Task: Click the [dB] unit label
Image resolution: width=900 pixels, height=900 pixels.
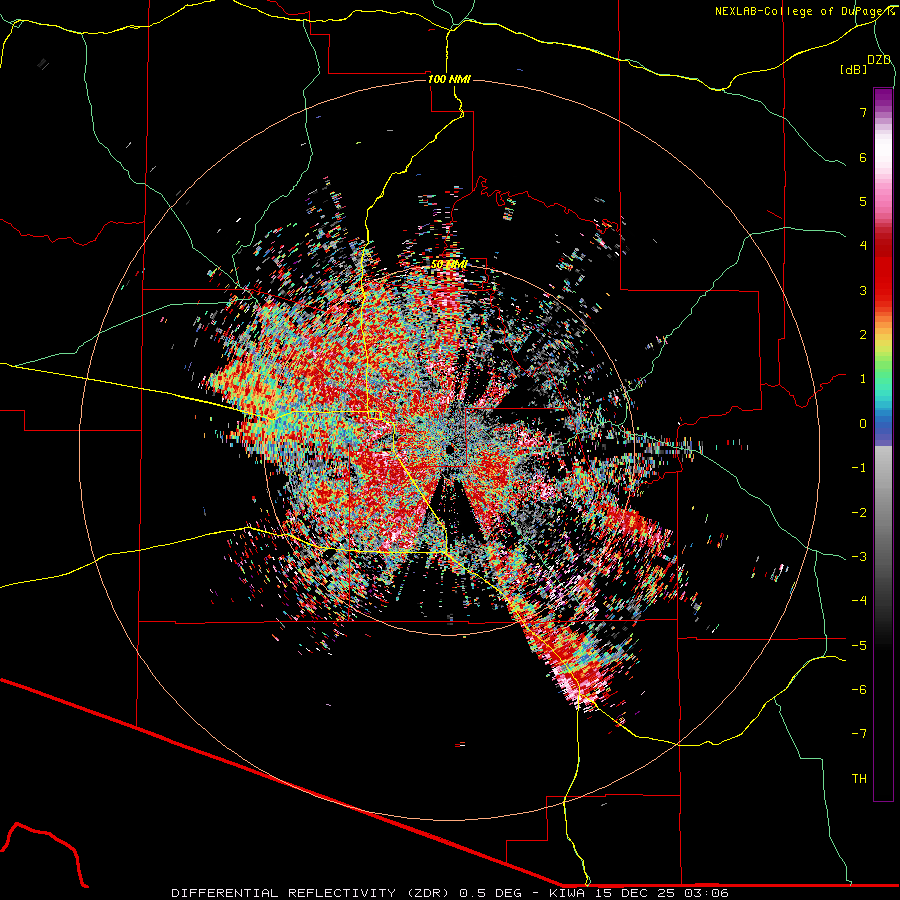Action: (x=854, y=69)
